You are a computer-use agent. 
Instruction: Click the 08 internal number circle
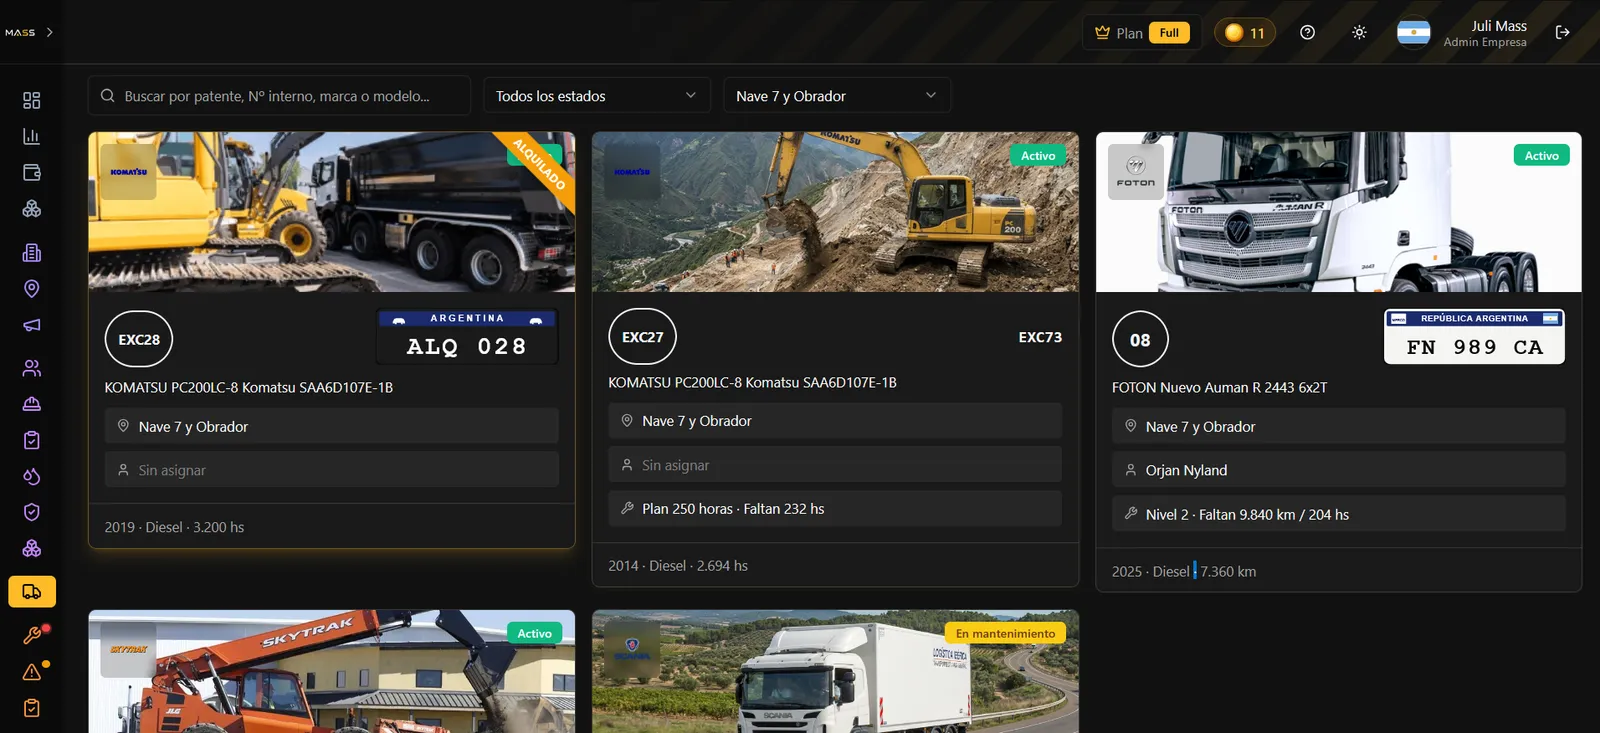pyautogui.click(x=1140, y=340)
